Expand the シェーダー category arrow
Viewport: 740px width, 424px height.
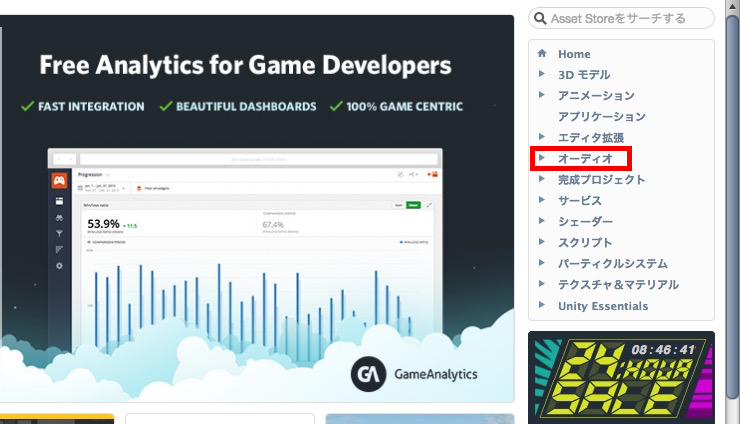point(542,220)
